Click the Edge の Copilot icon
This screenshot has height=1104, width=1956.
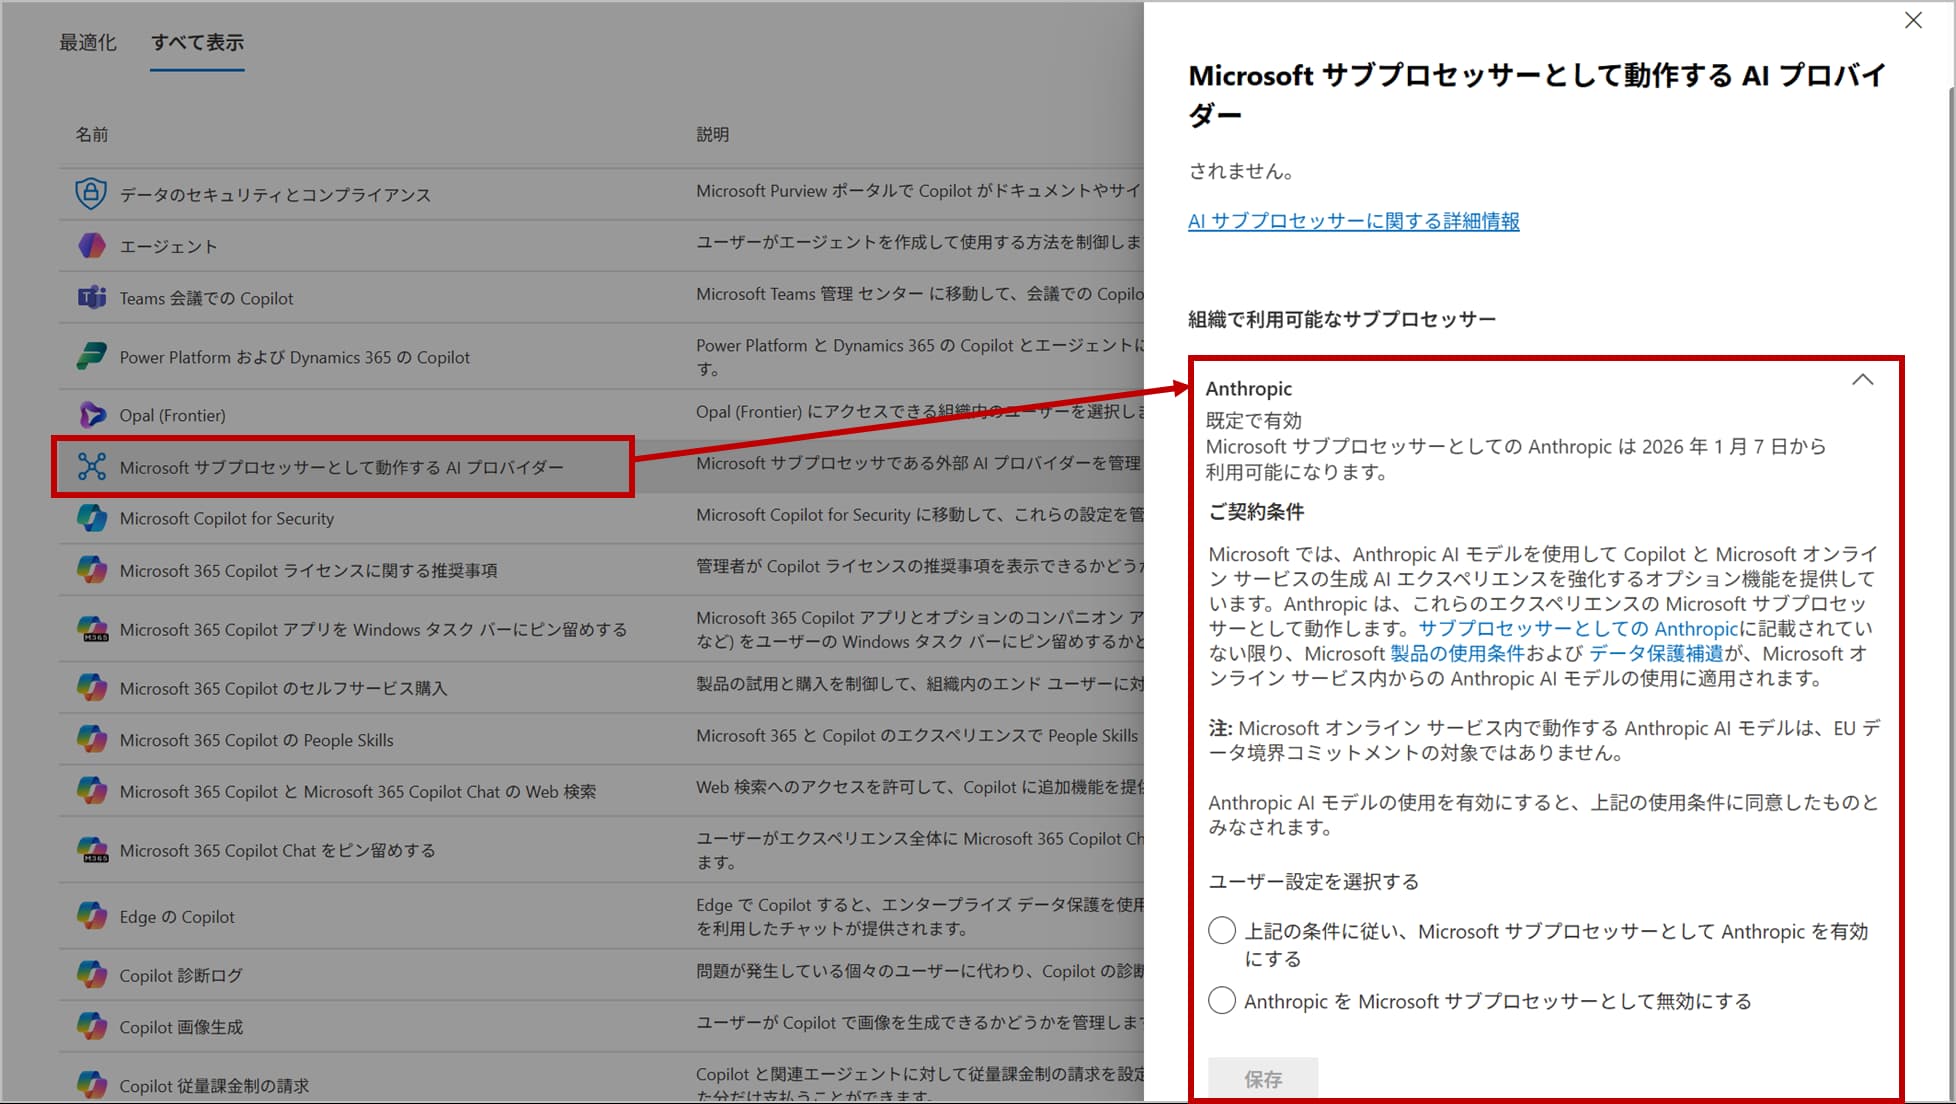point(91,916)
